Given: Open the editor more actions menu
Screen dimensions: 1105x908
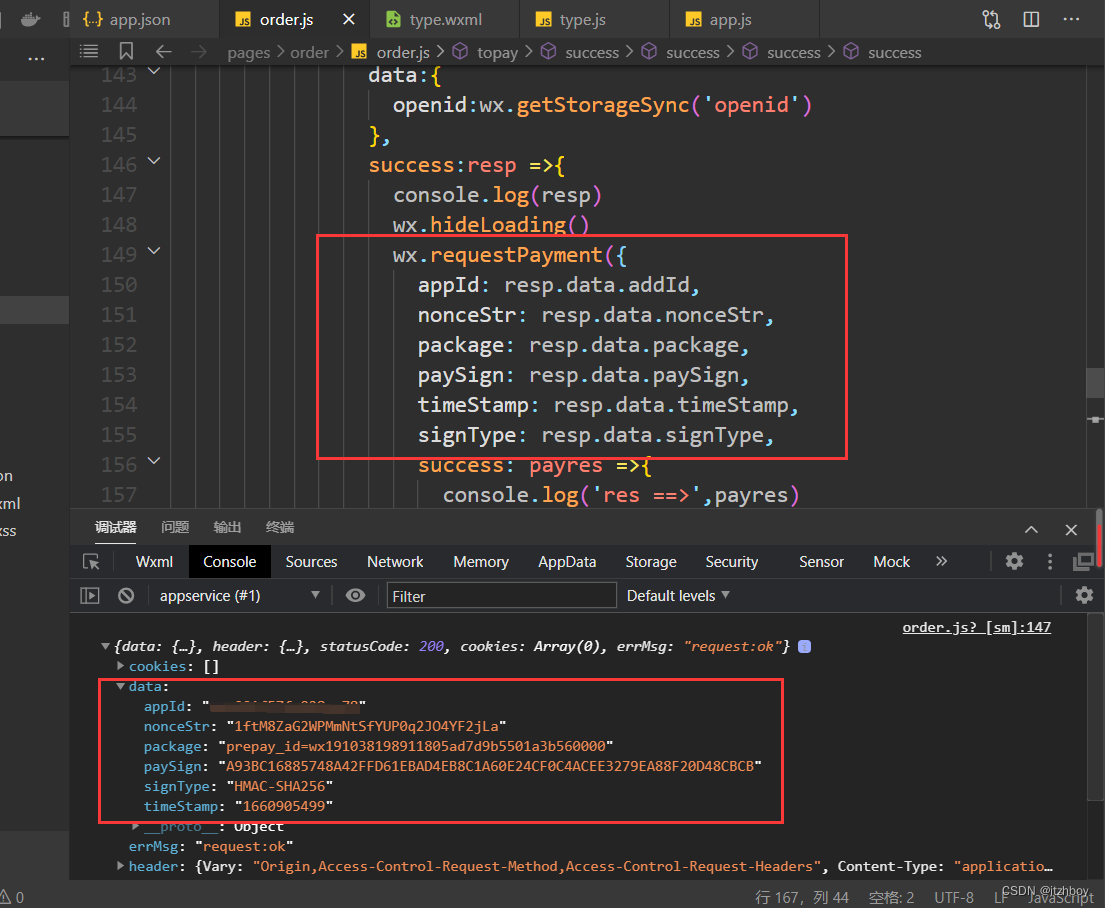Looking at the screenshot, I should (x=1071, y=20).
